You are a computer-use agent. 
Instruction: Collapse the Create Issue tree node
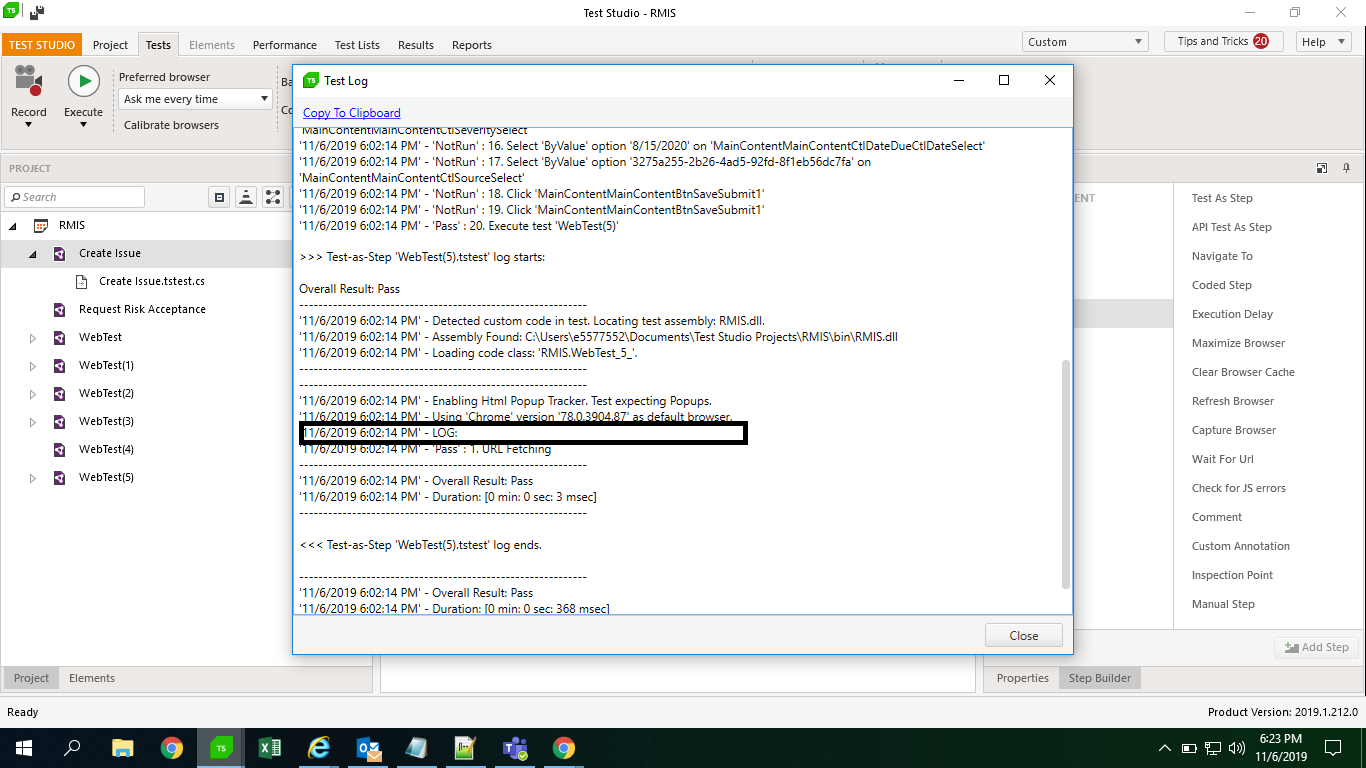click(32, 254)
